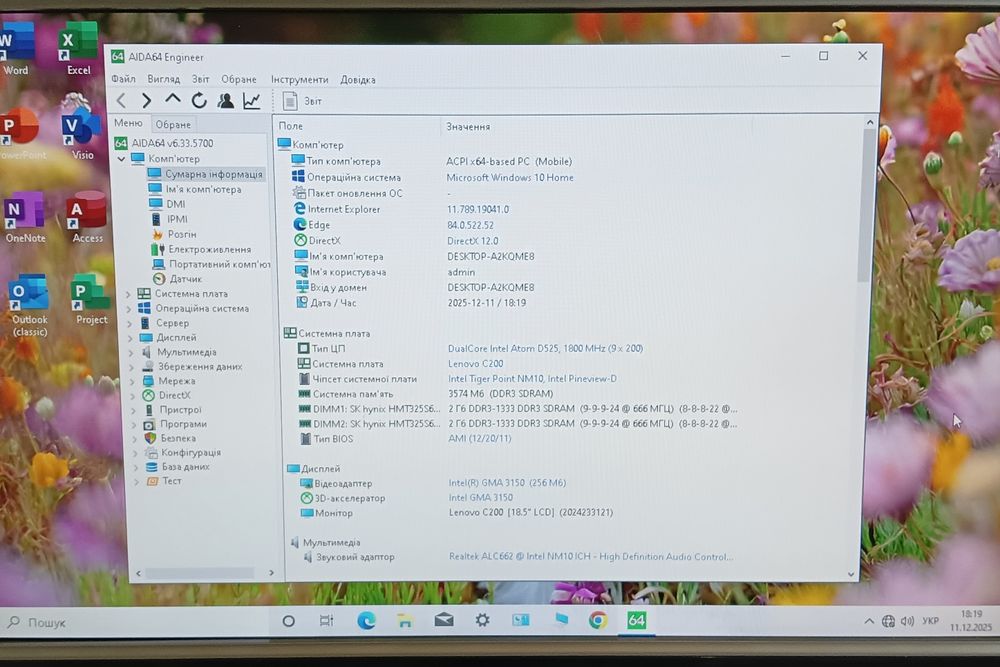Open the DualCore Intel Atom D525 link
This screenshot has height=667, width=1000.
(x=545, y=348)
